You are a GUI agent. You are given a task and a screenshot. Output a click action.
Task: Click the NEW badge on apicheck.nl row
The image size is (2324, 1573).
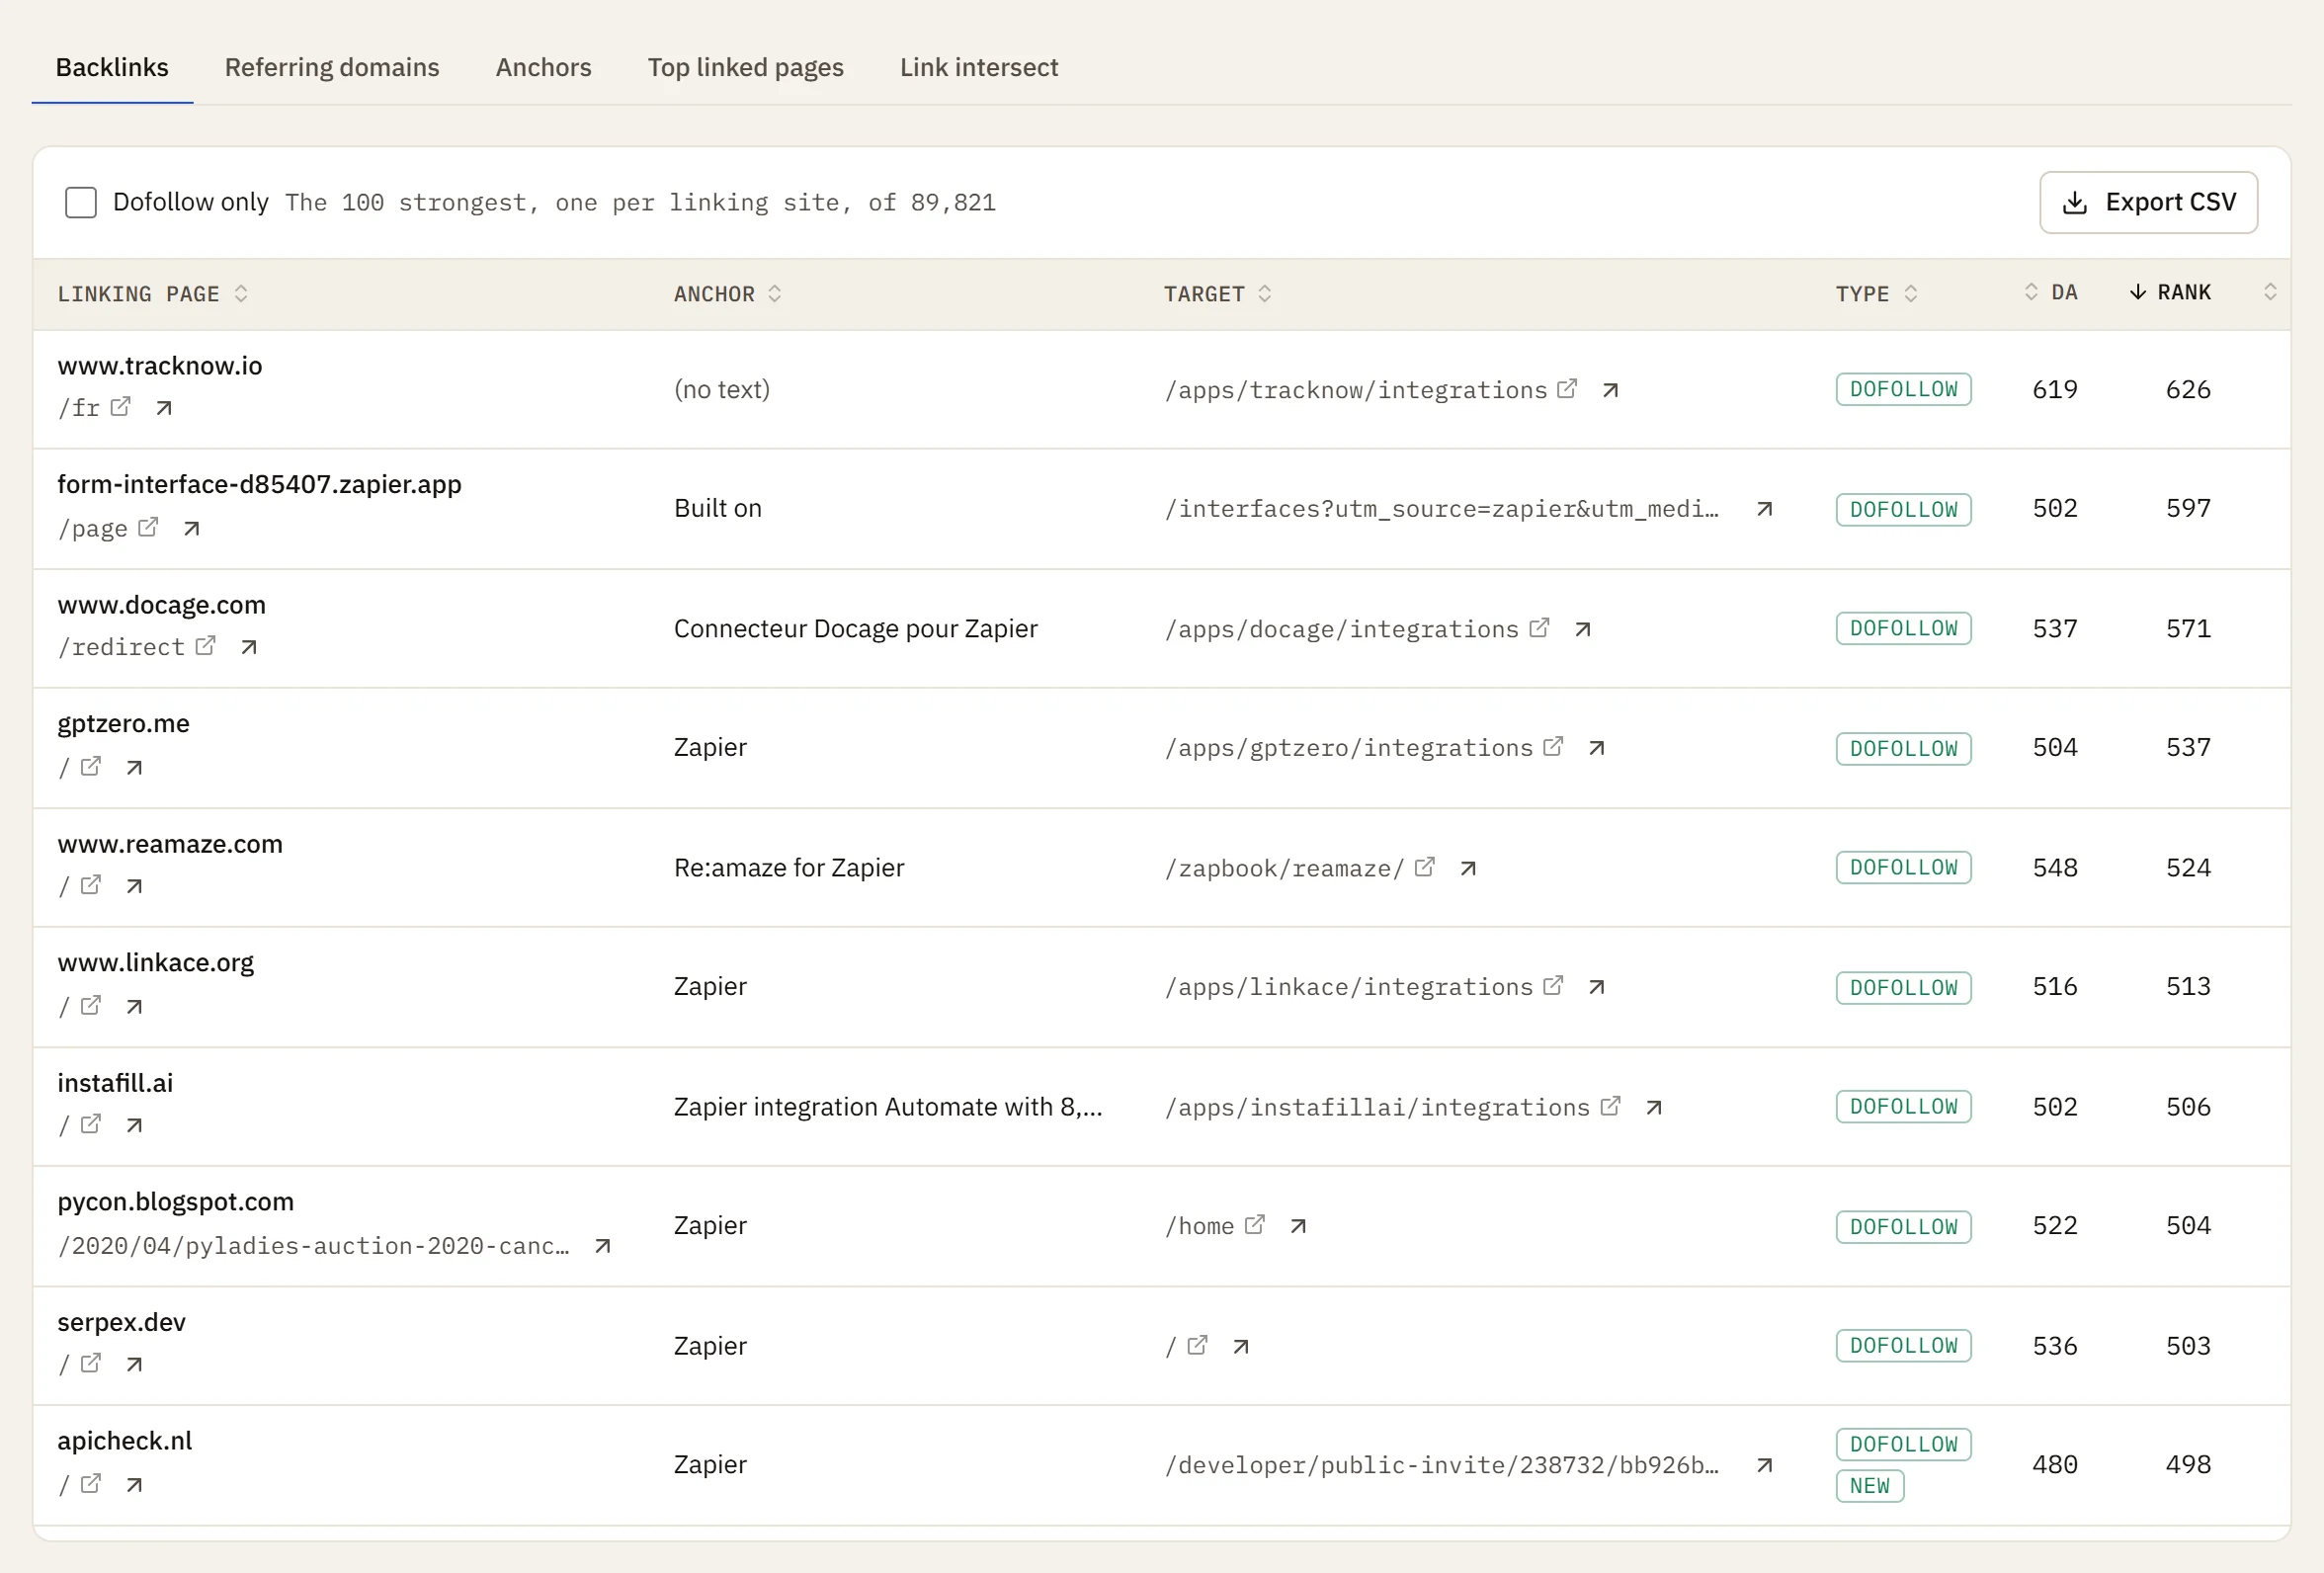1870,1486
